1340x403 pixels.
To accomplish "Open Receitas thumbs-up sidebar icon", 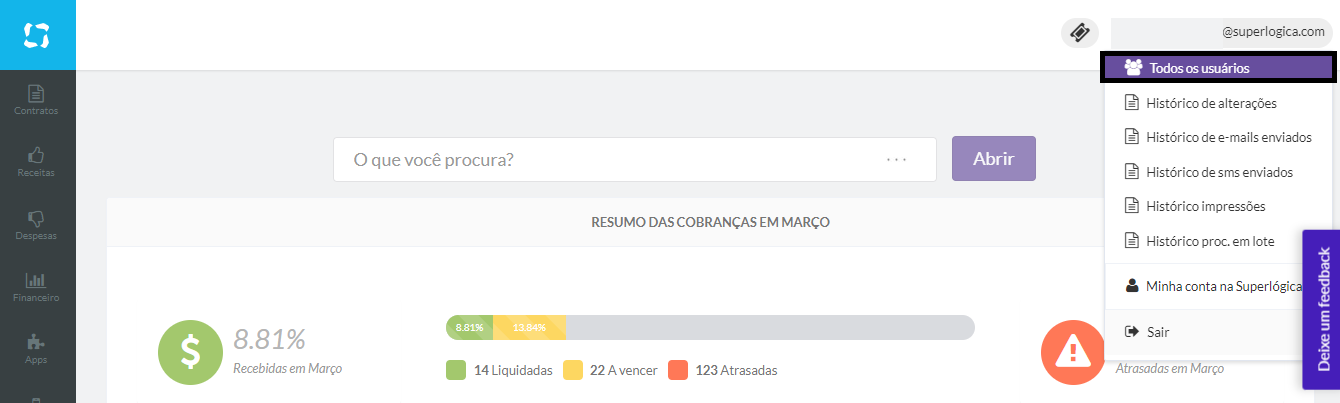I will click(x=37, y=160).
